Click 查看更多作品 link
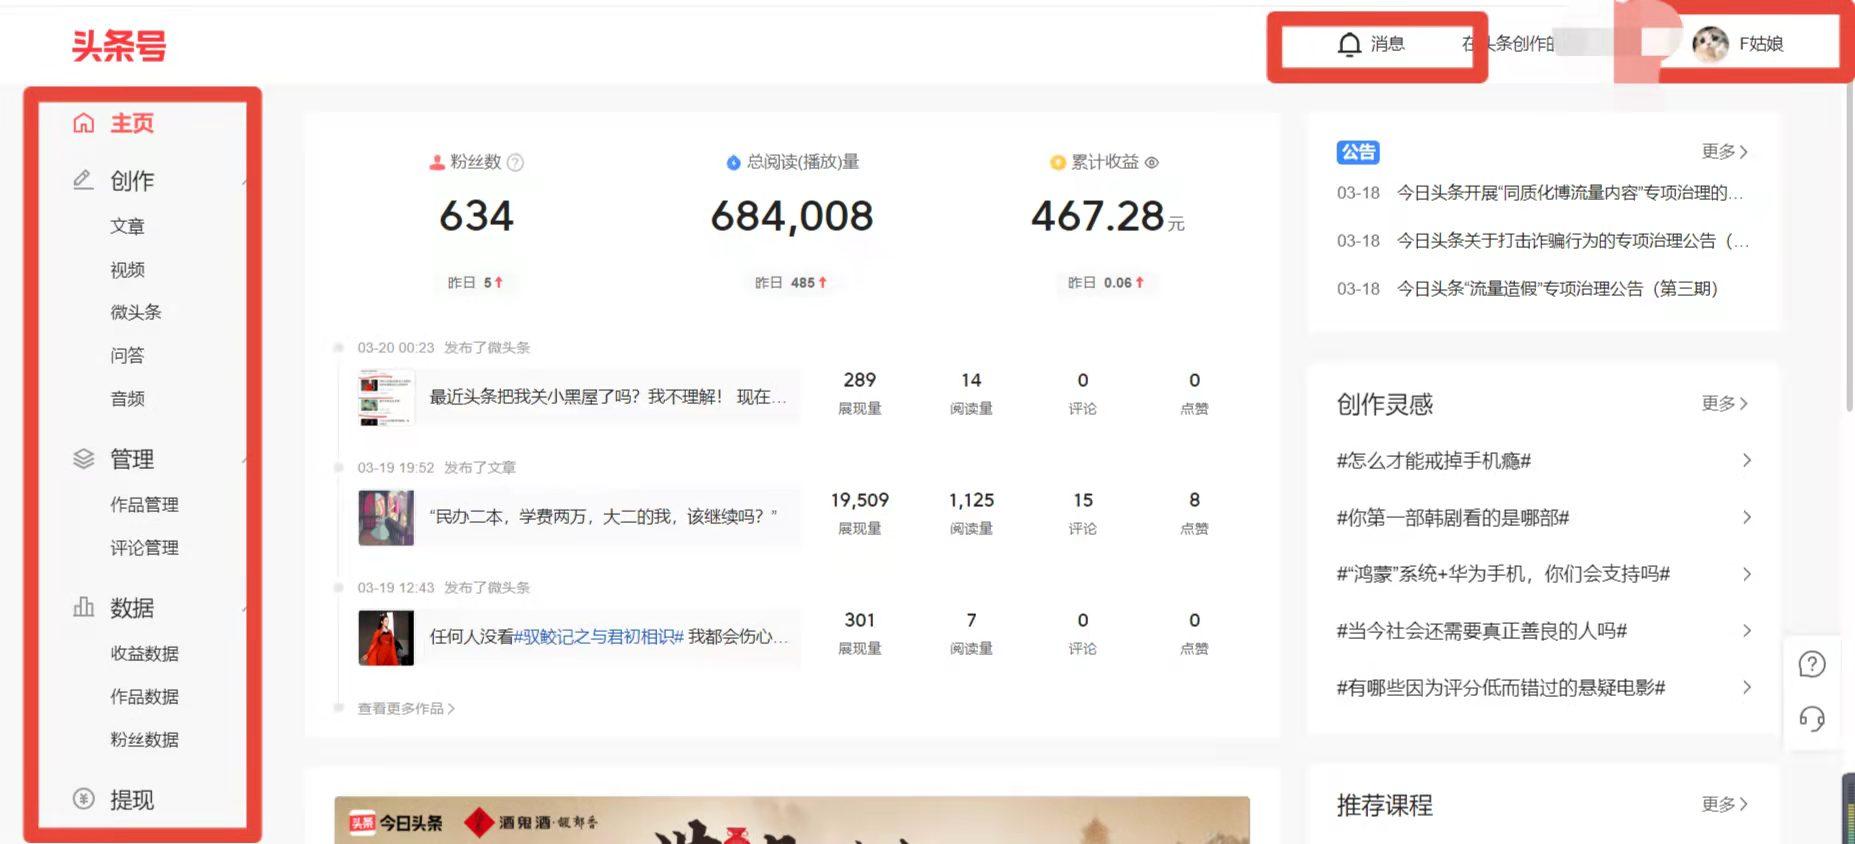Image resolution: width=1855 pixels, height=844 pixels. [x=406, y=708]
